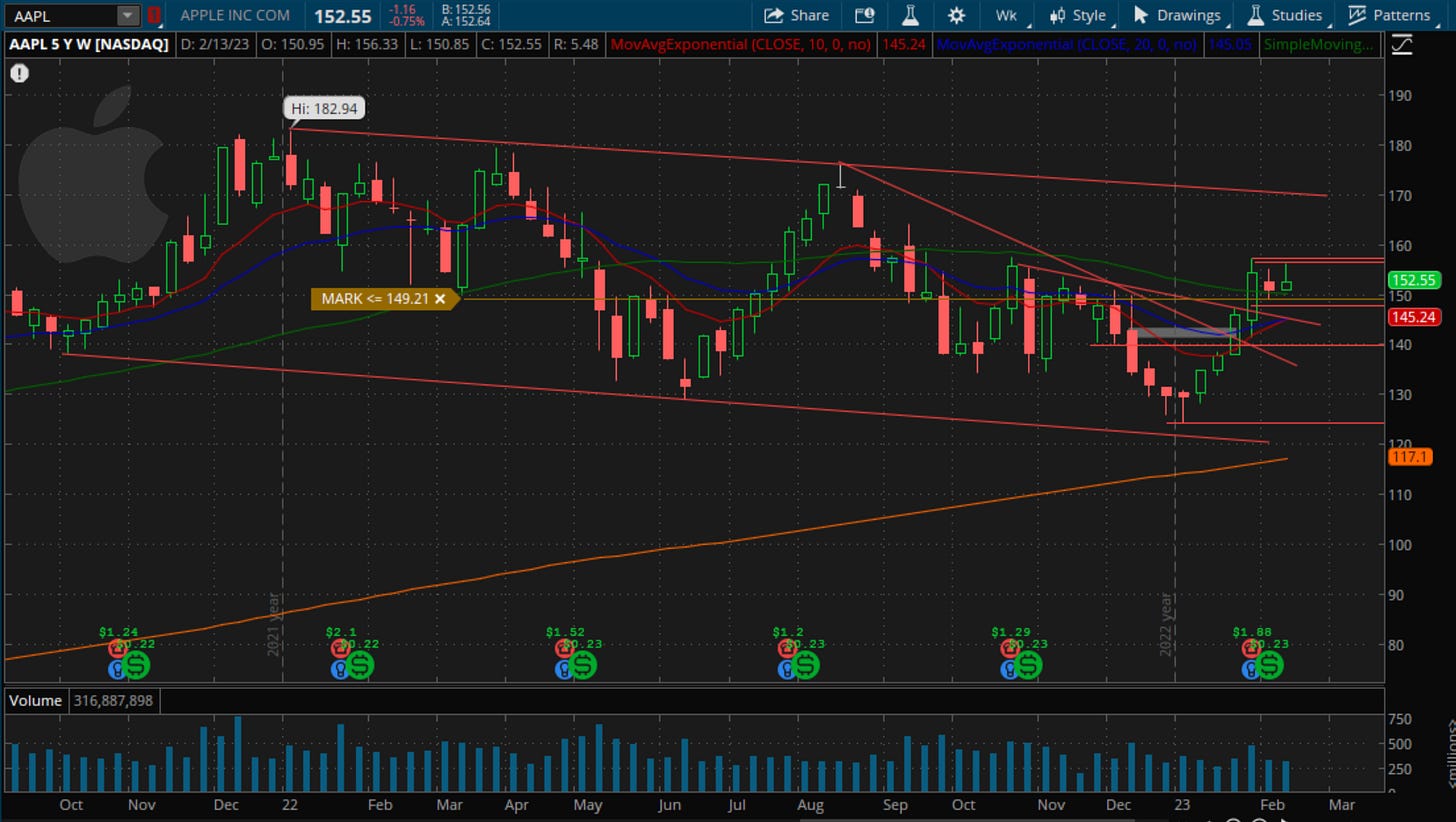Viewport: 1456px width, 822px height.
Task: Click red earnings icon below $1.88
Action: point(1250,649)
